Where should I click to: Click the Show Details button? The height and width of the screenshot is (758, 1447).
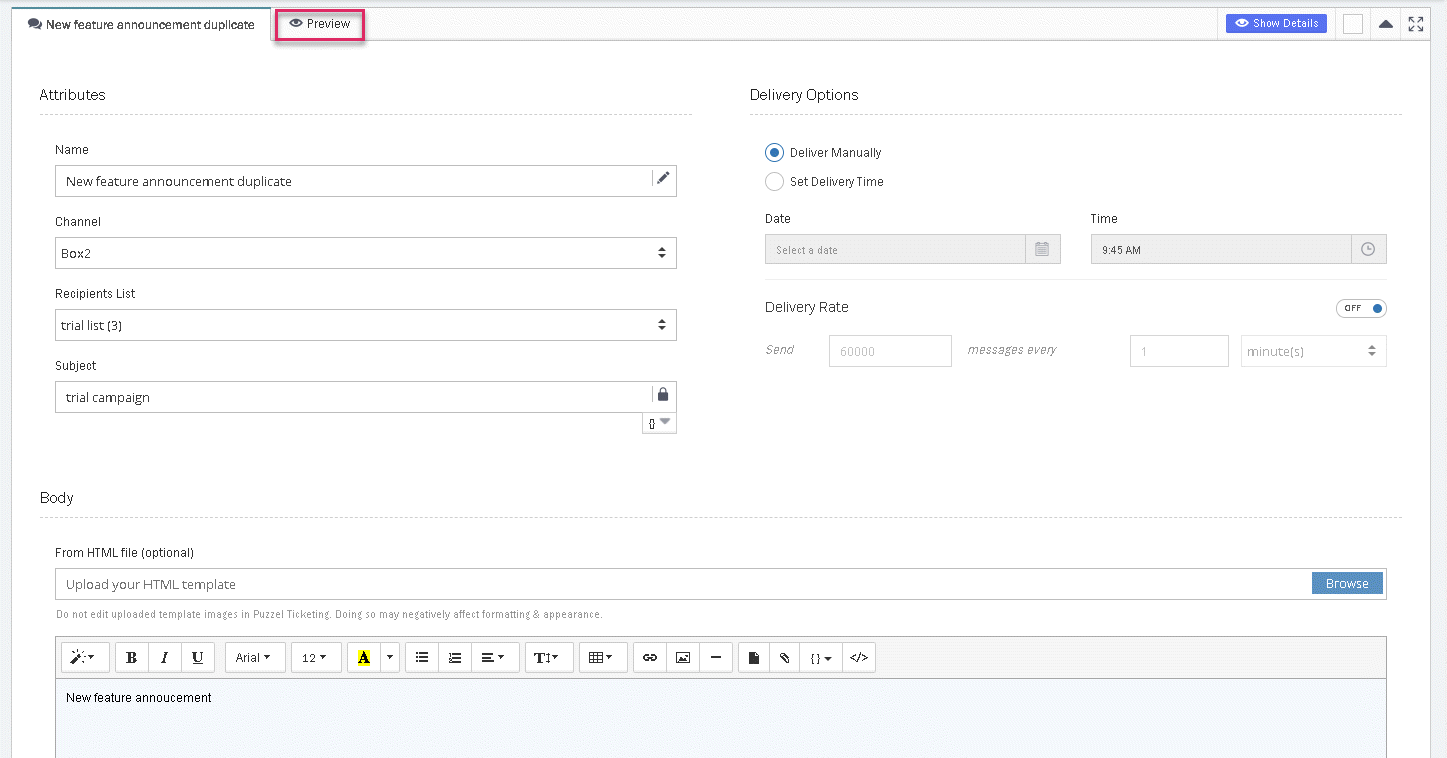pos(1276,23)
